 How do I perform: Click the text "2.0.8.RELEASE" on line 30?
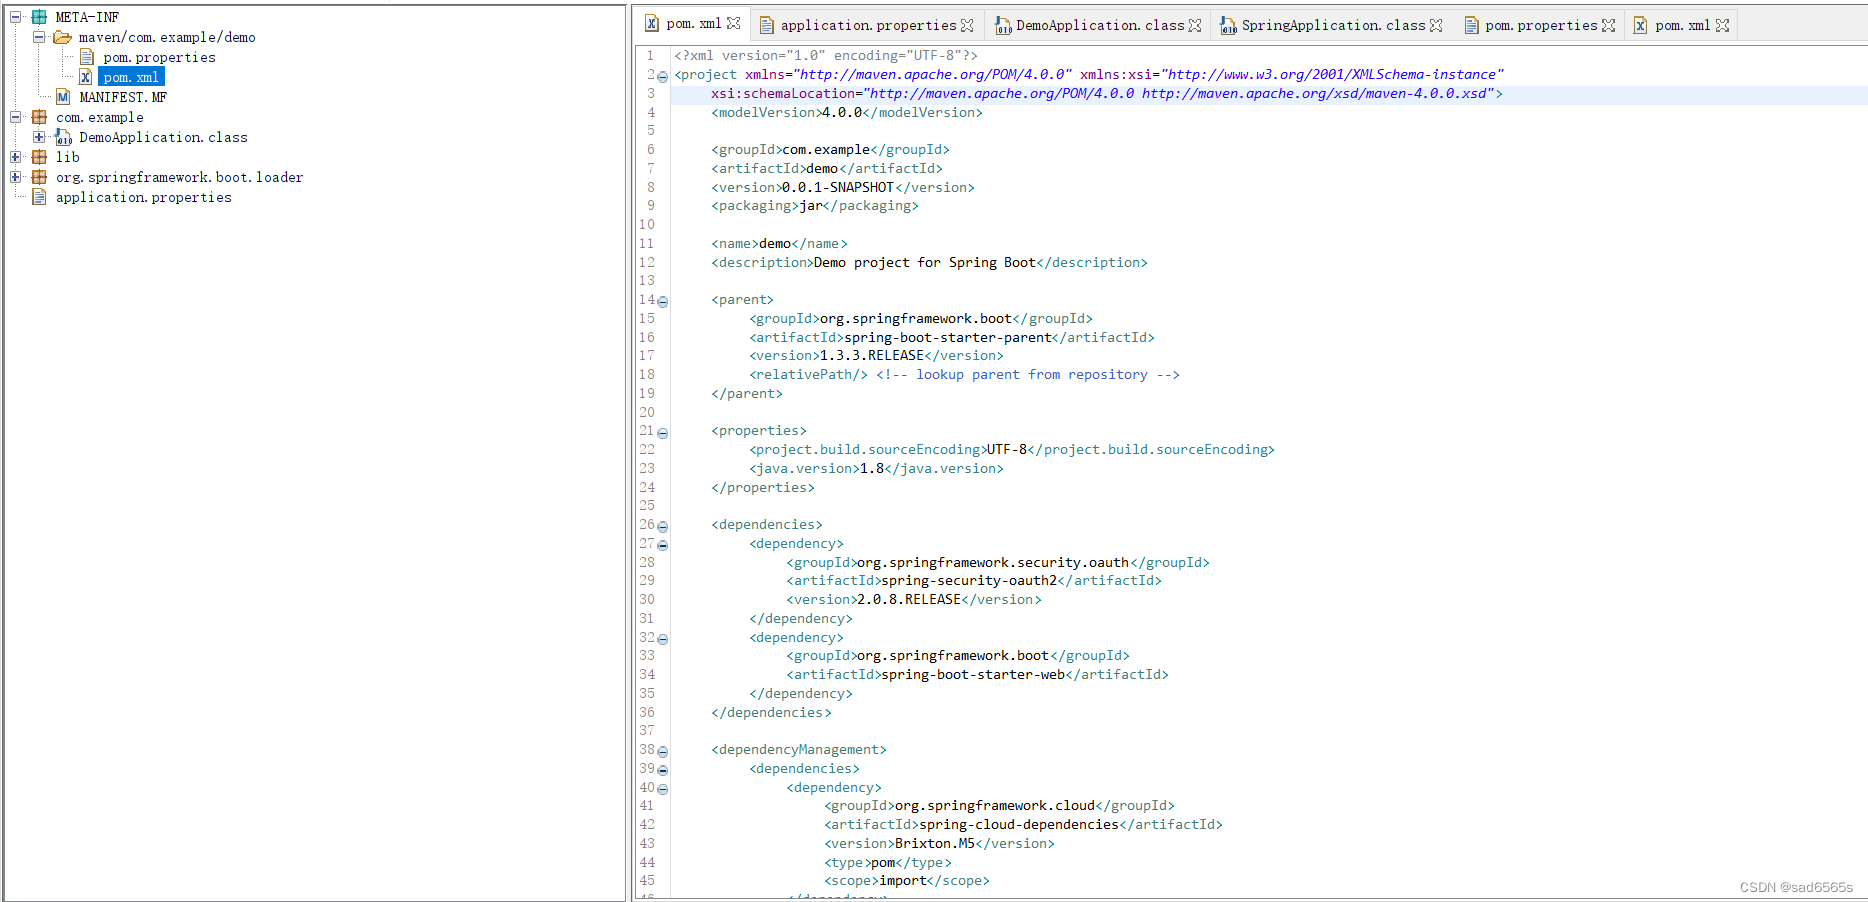click(909, 599)
